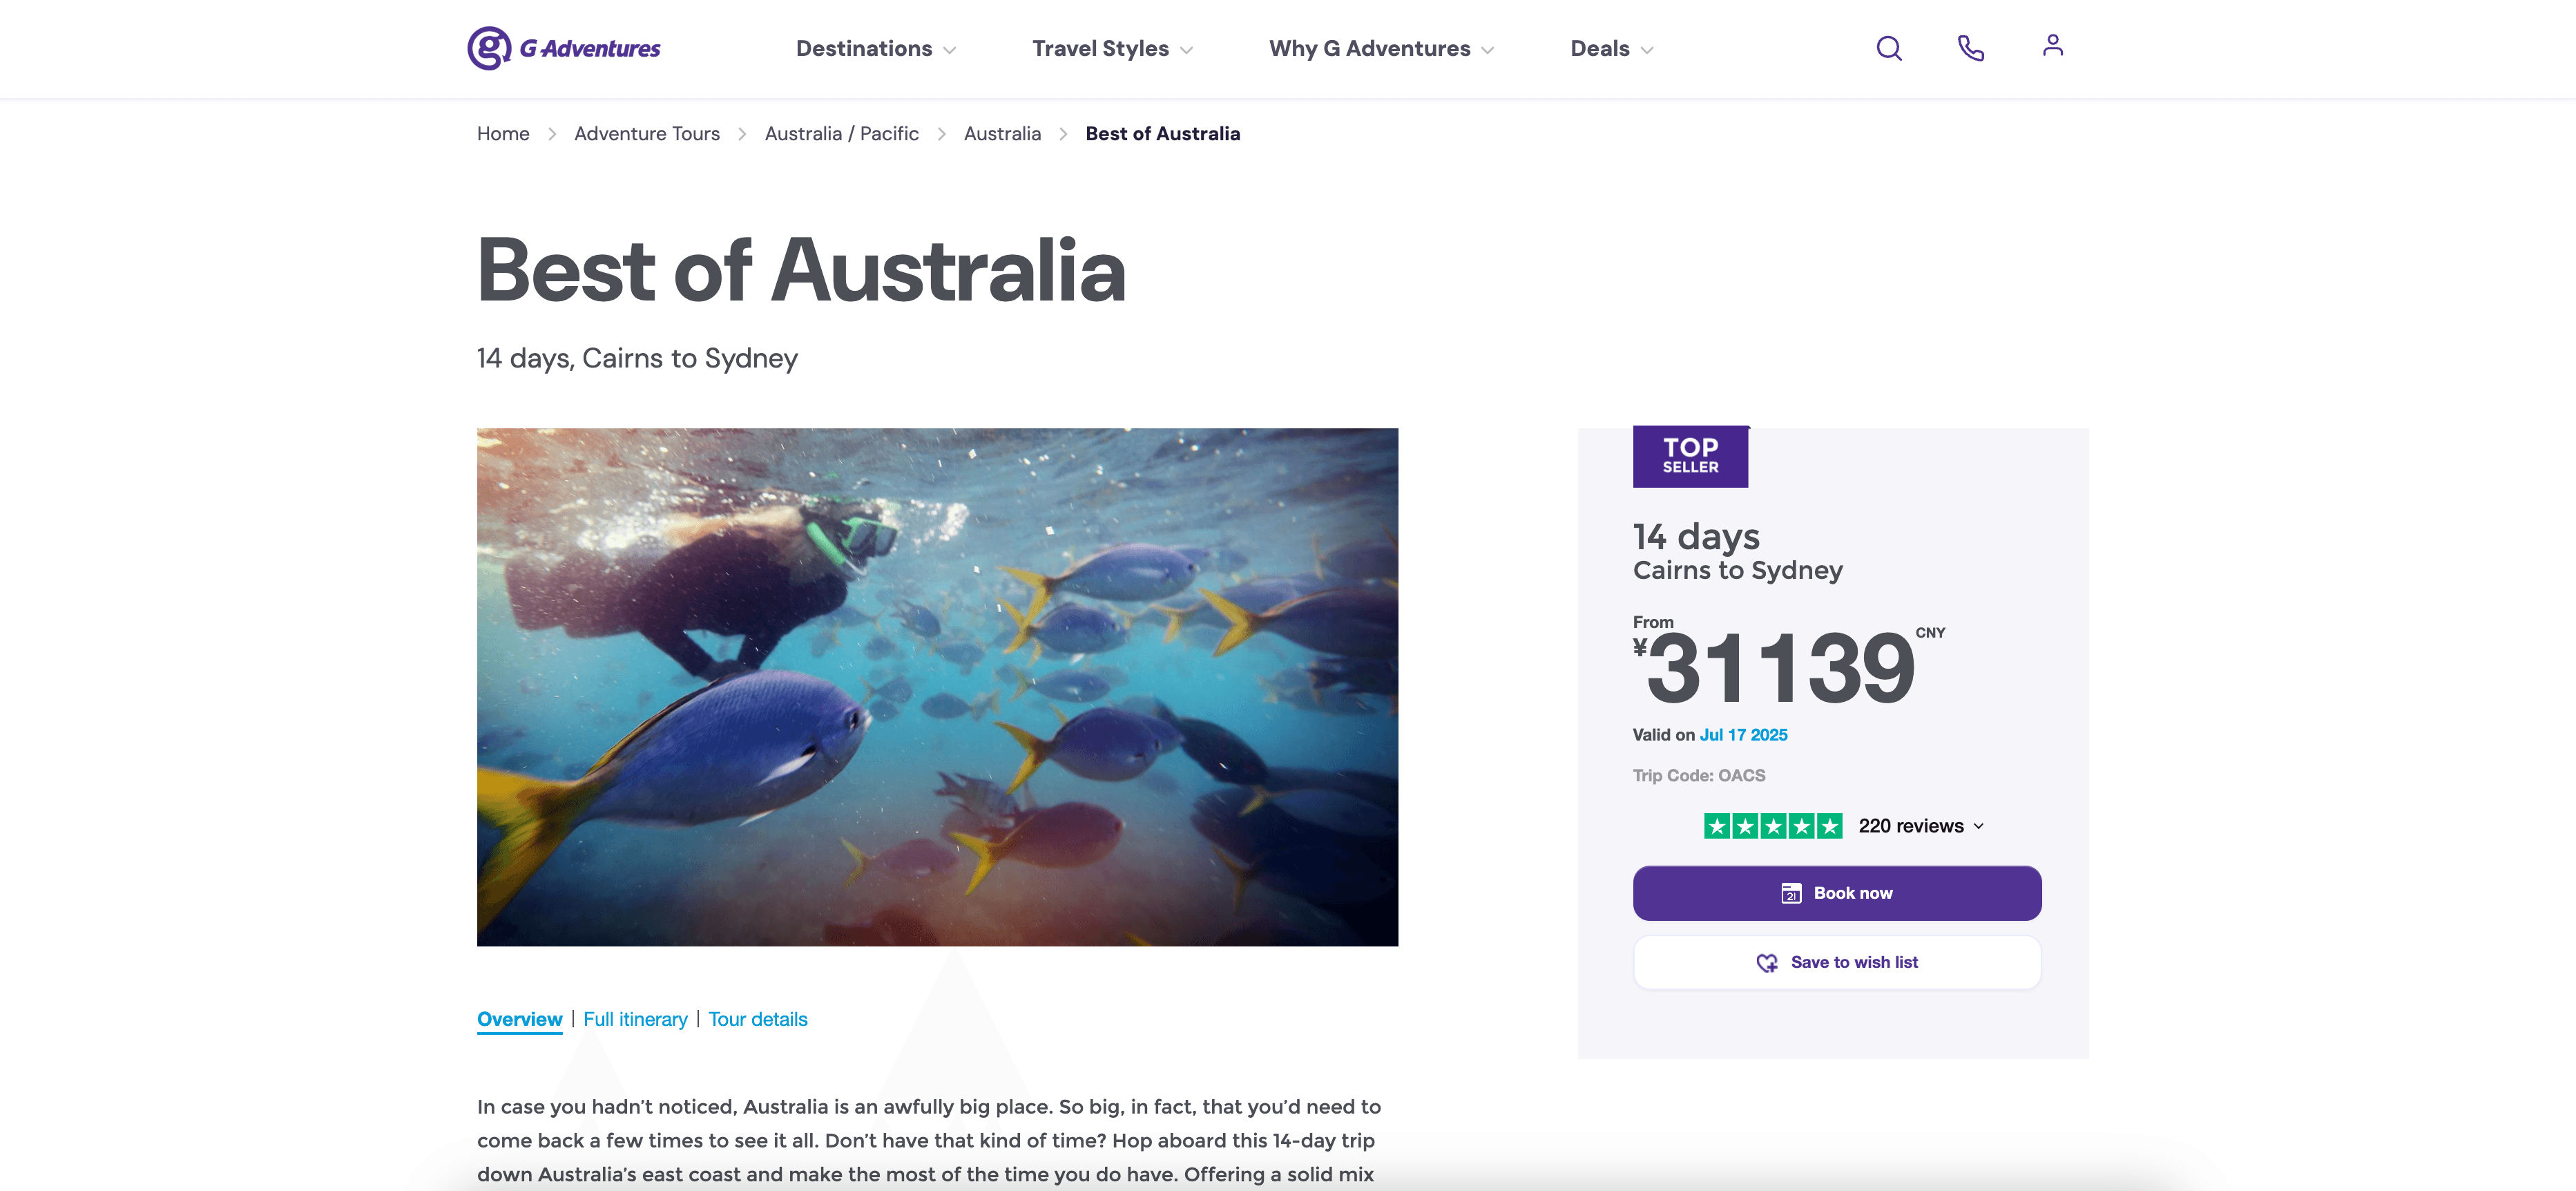Expand the 220 reviews dropdown
Image resolution: width=2576 pixels, height=1191 pixels.
(x=1921, y=826)
